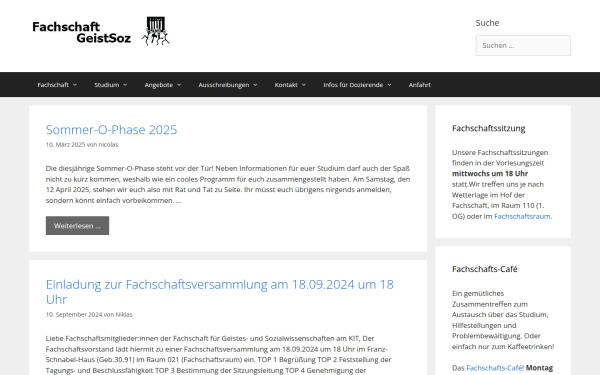Image resolution: width=600 pixels, height=375 pixels.
Task: Click the post date 10. März 2025
Action: (x=65, y=145)
